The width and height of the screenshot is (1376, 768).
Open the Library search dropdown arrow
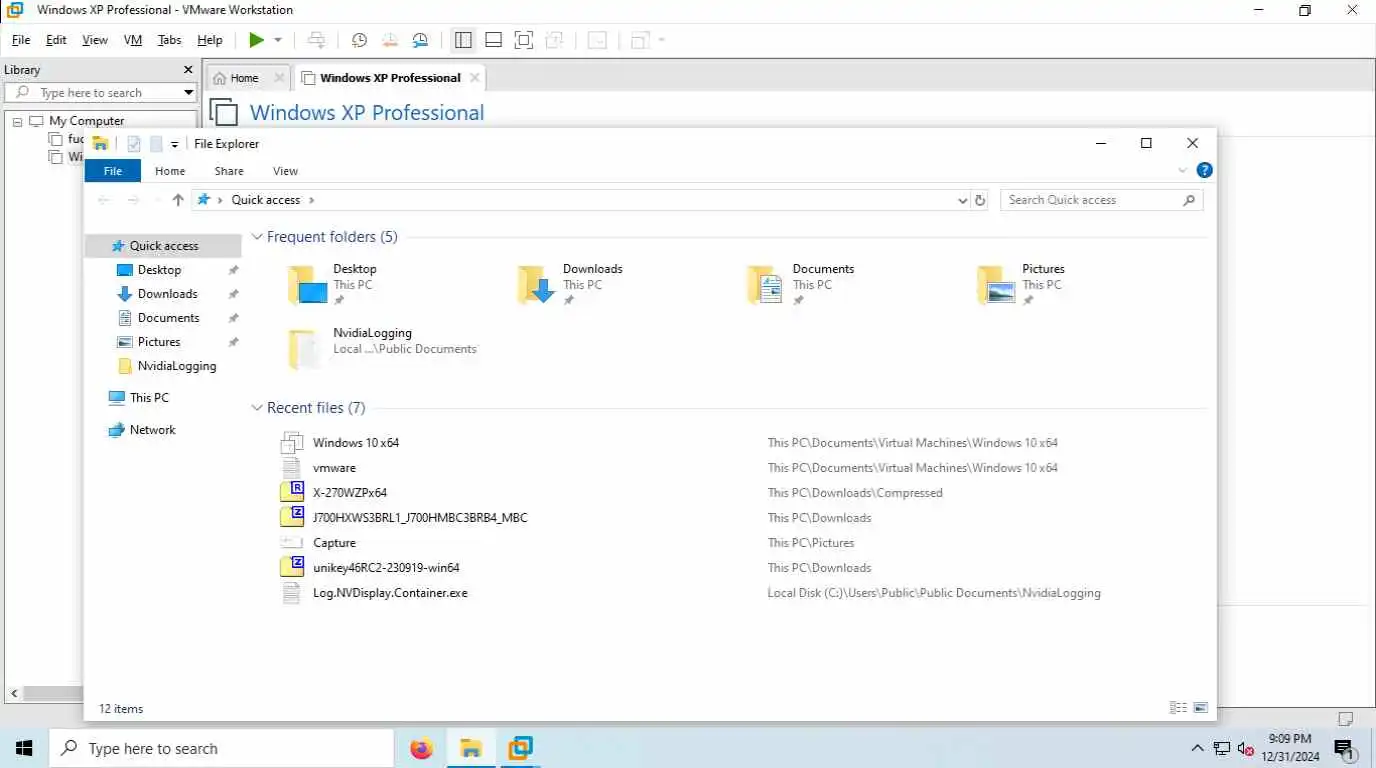click(188, 92)
